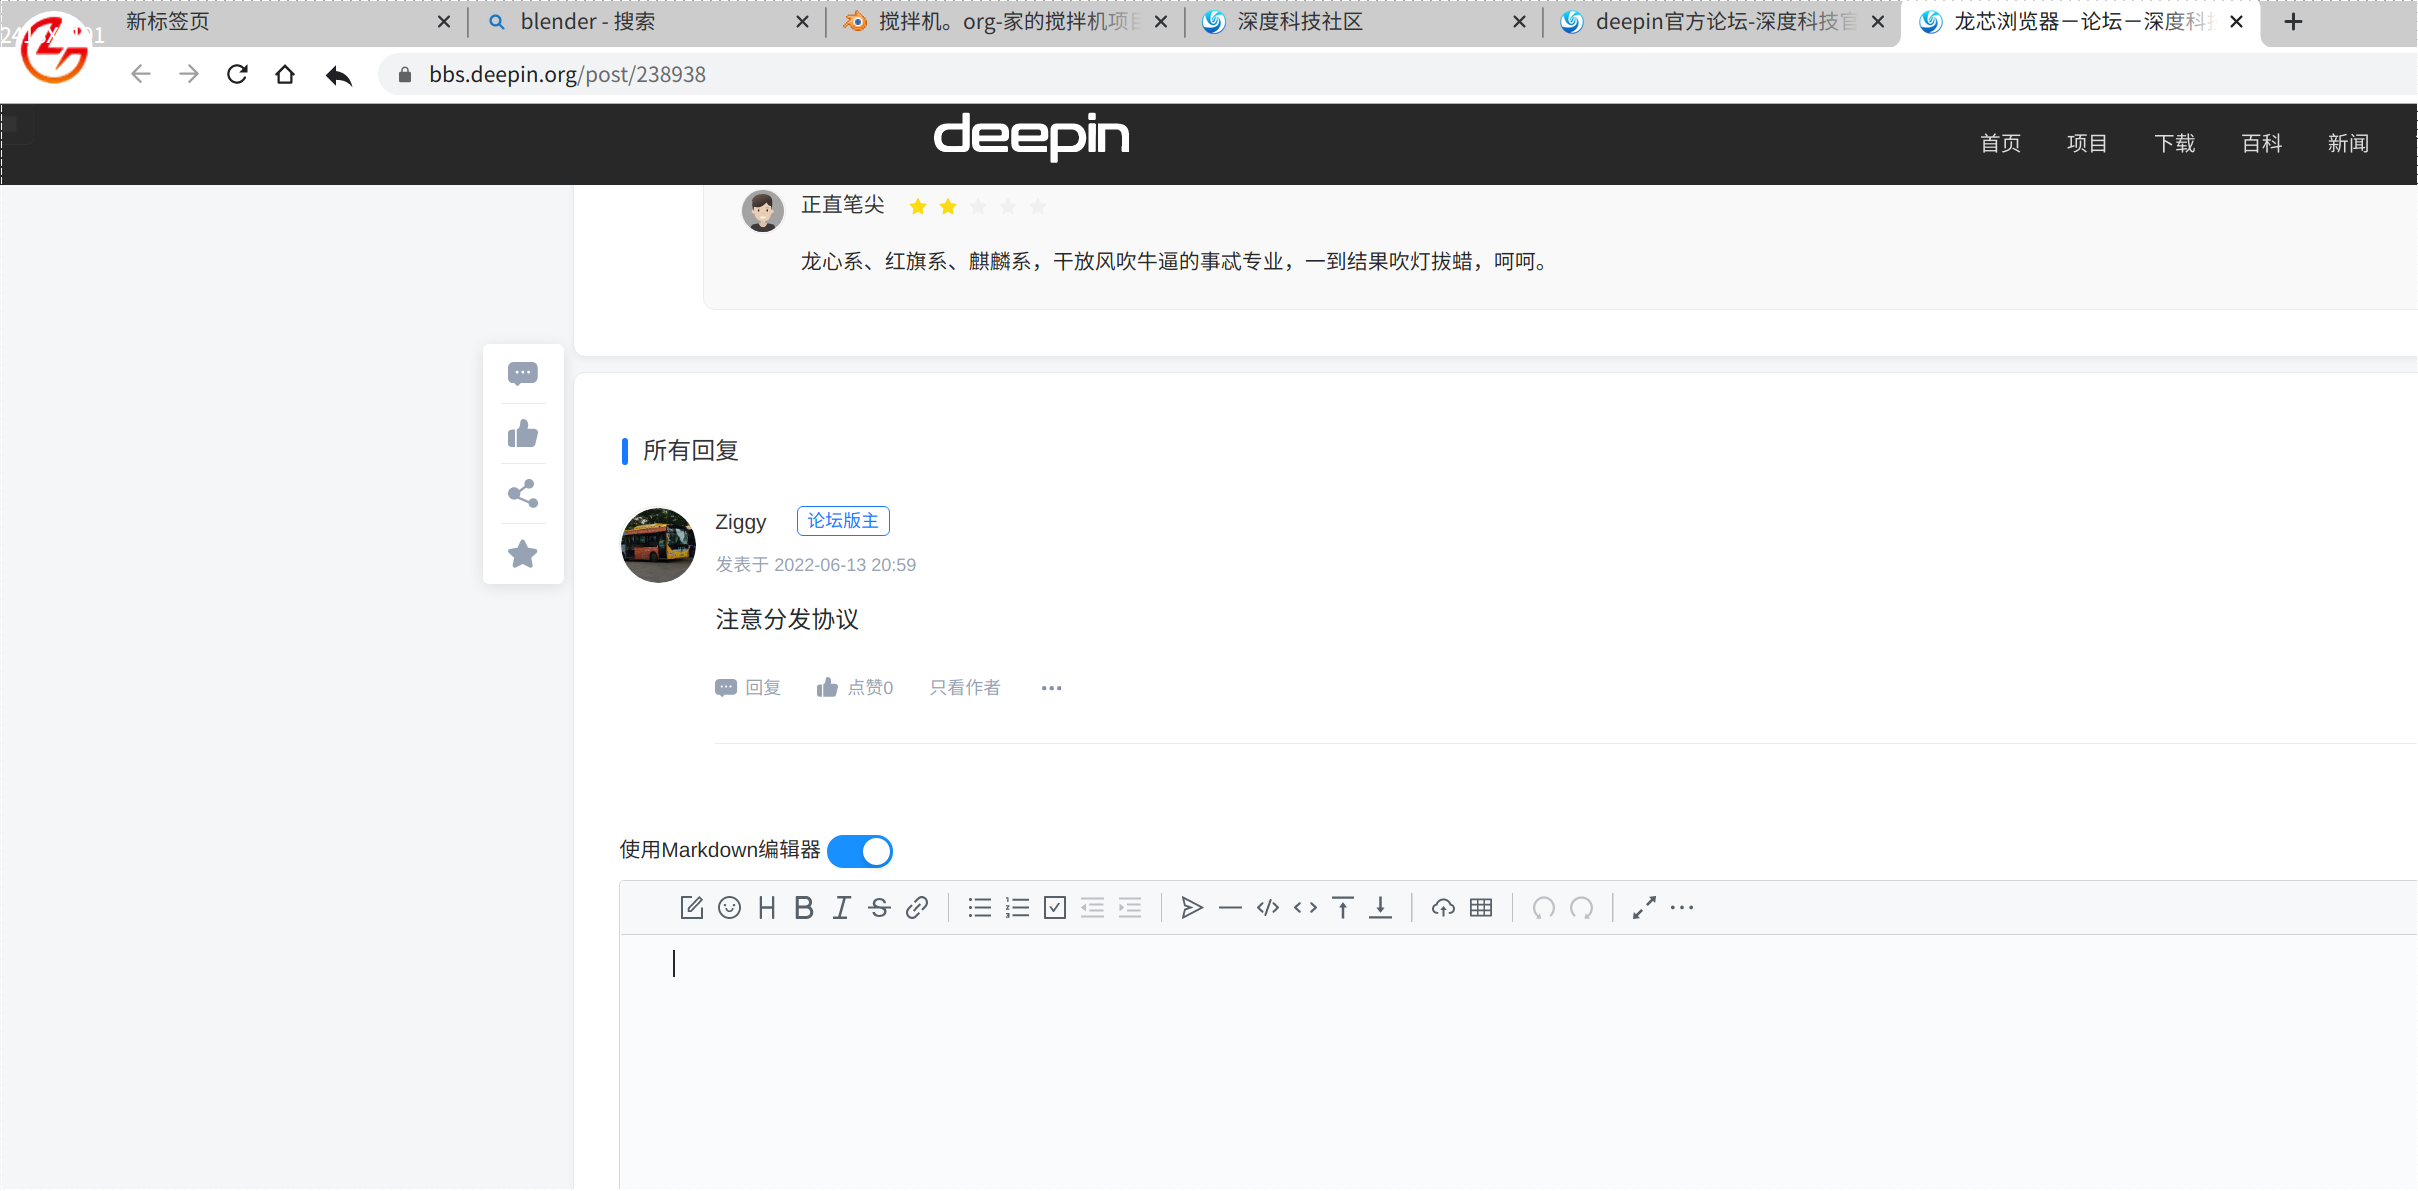The height and width of the screenshot is (1191, 2418).
Task: Insert a hyperlink in the editor
Action: (916, 907)
